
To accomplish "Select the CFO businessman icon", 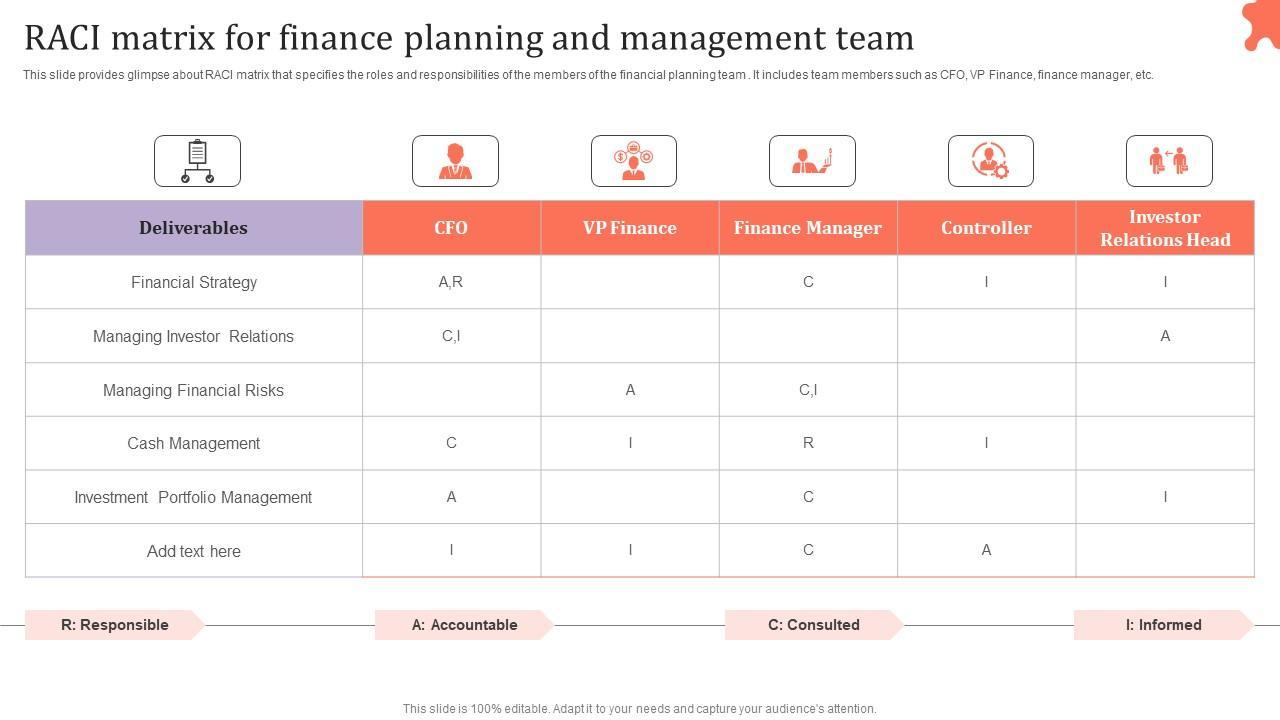I will point(455,161).
